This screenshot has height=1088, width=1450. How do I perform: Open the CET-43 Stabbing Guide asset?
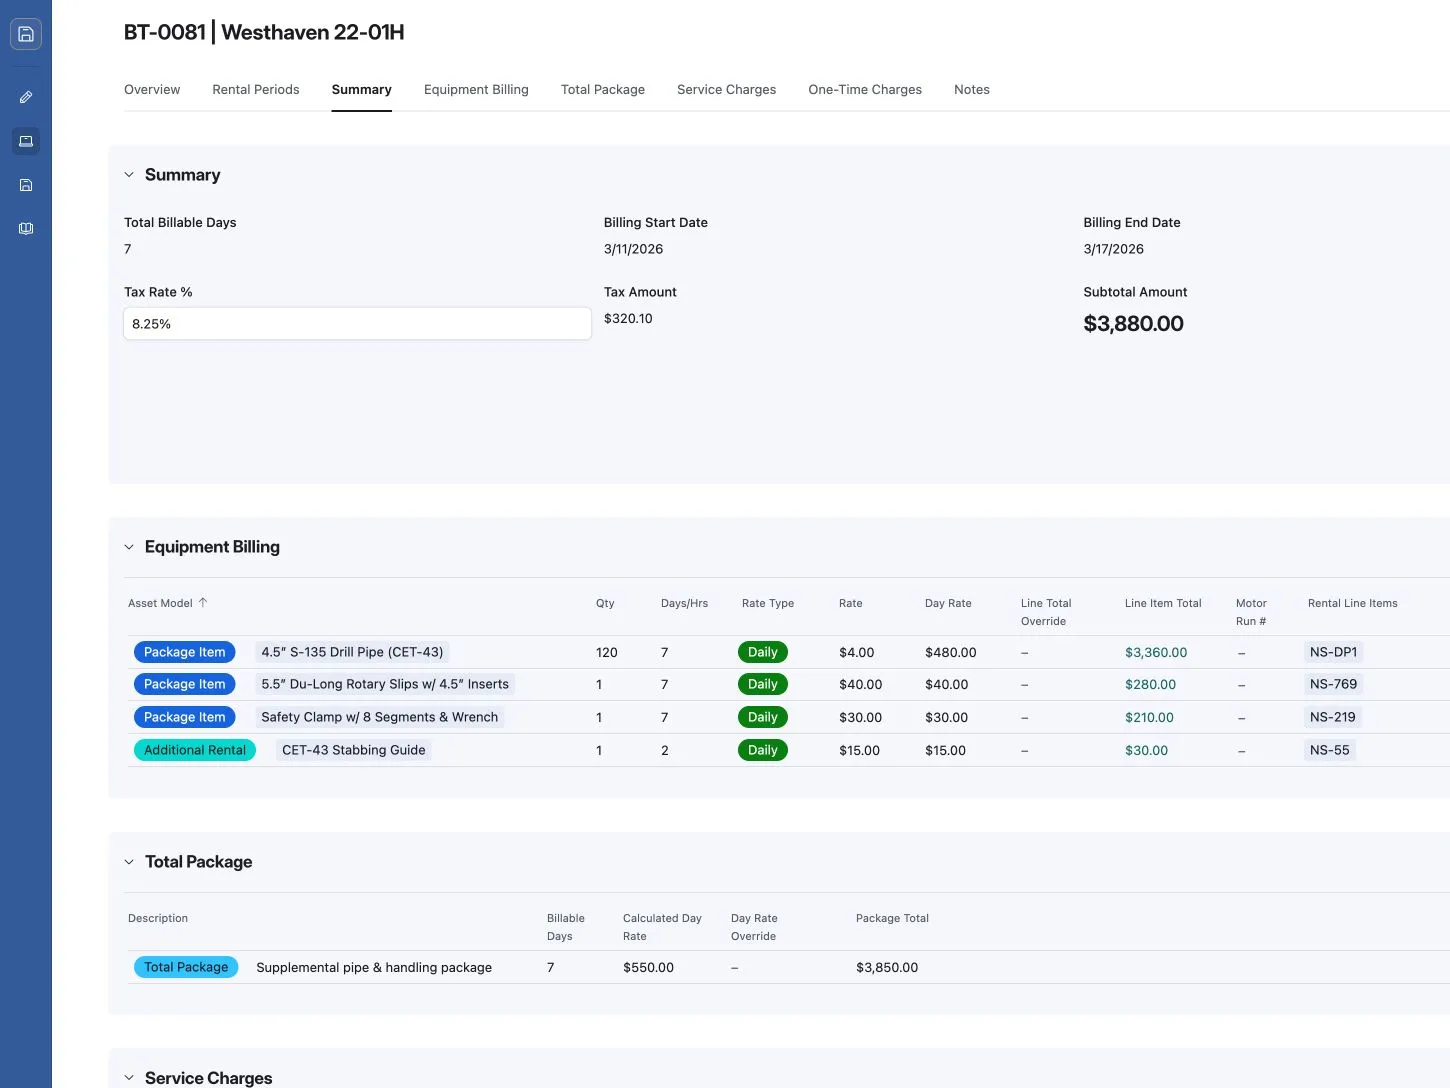click(354, 750)
